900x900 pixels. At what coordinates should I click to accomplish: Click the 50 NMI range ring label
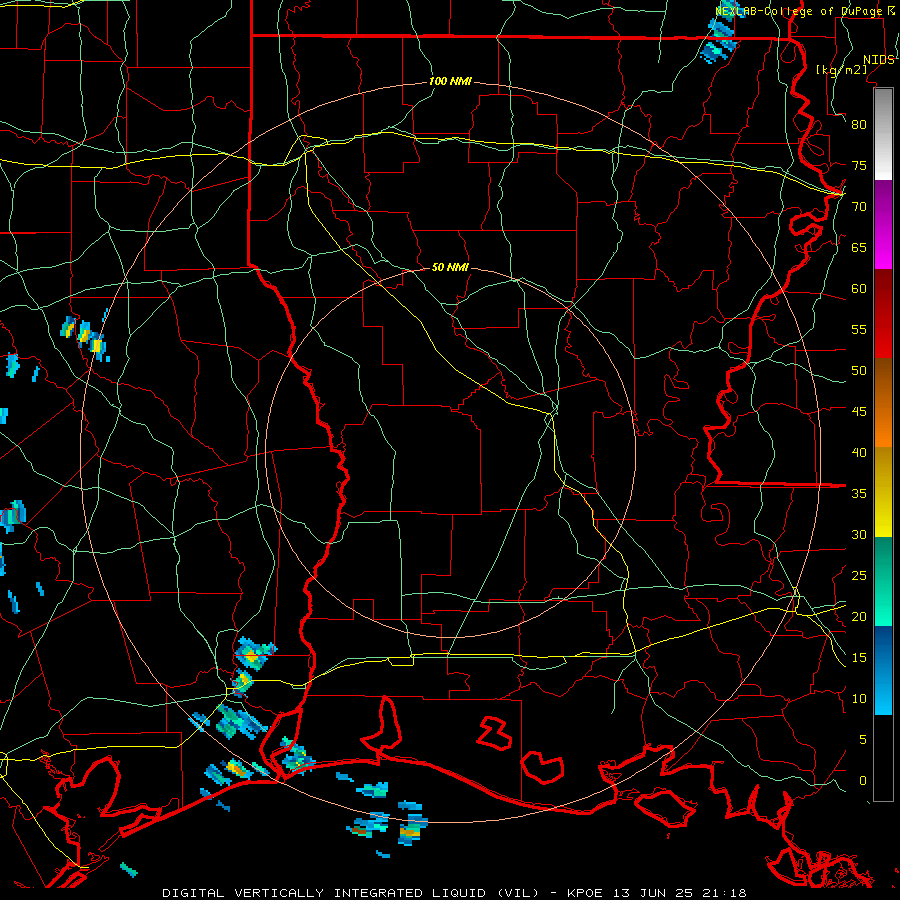pyautogui.click(x=450, y=267)
